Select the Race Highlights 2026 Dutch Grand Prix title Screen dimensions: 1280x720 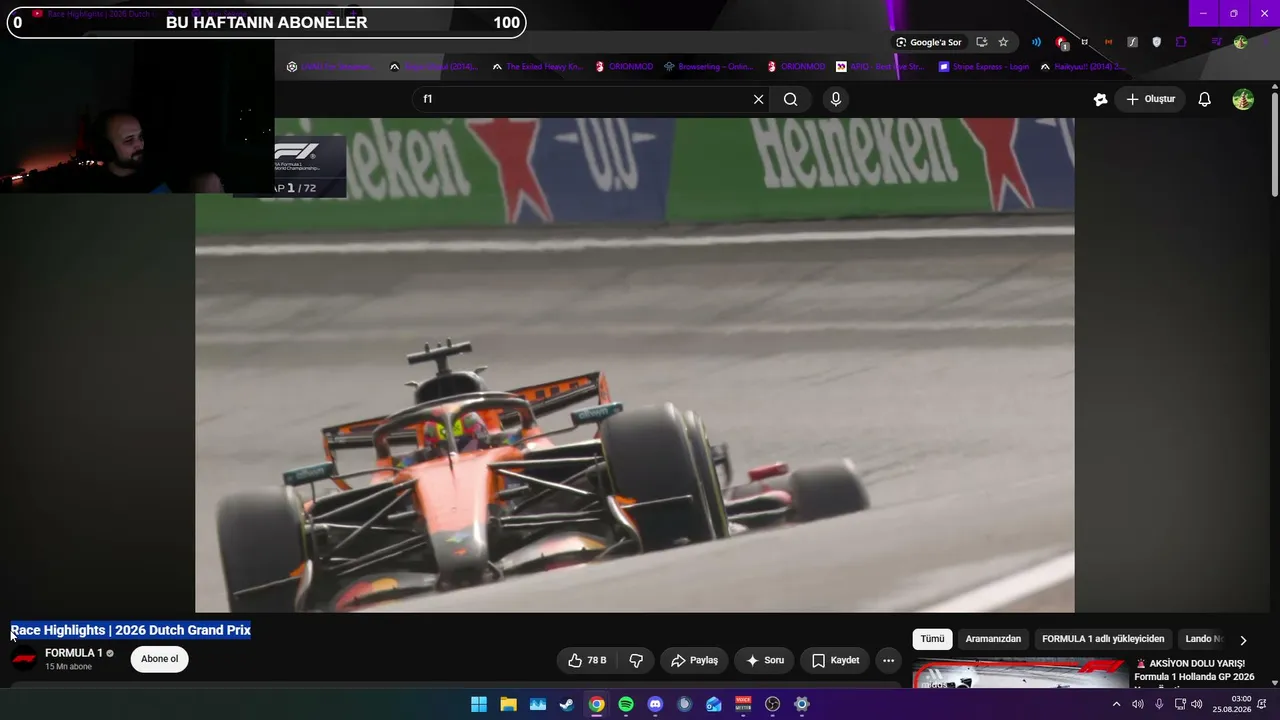click(131, 630)
